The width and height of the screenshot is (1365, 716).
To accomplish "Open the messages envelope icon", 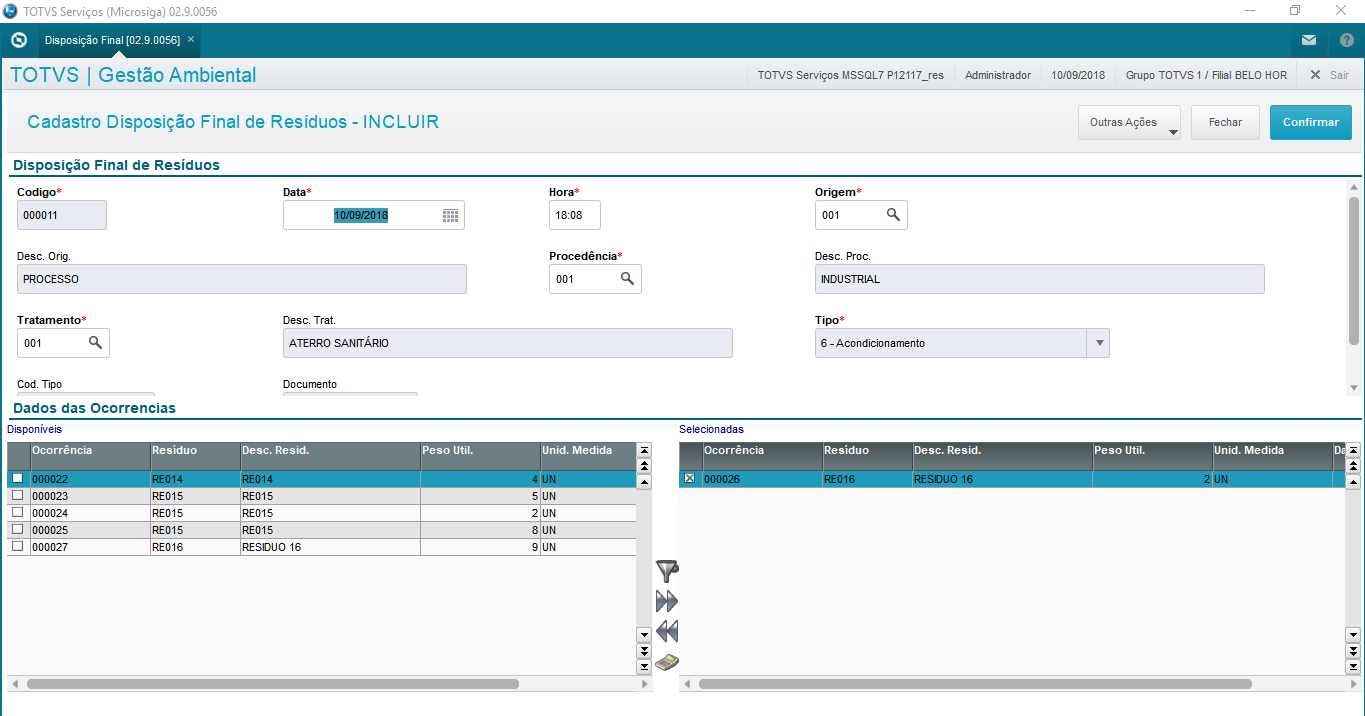I will [1309, 40].
